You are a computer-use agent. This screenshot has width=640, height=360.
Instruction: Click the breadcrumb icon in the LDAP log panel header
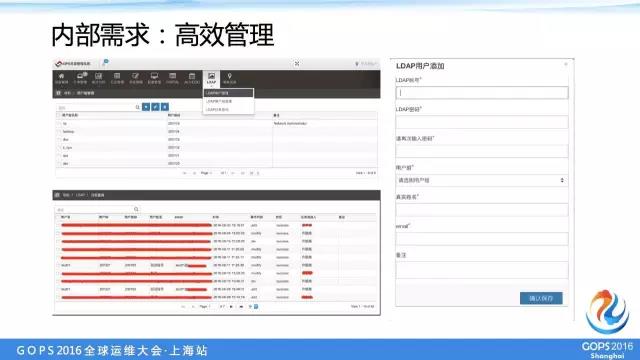tap(57, 195)
